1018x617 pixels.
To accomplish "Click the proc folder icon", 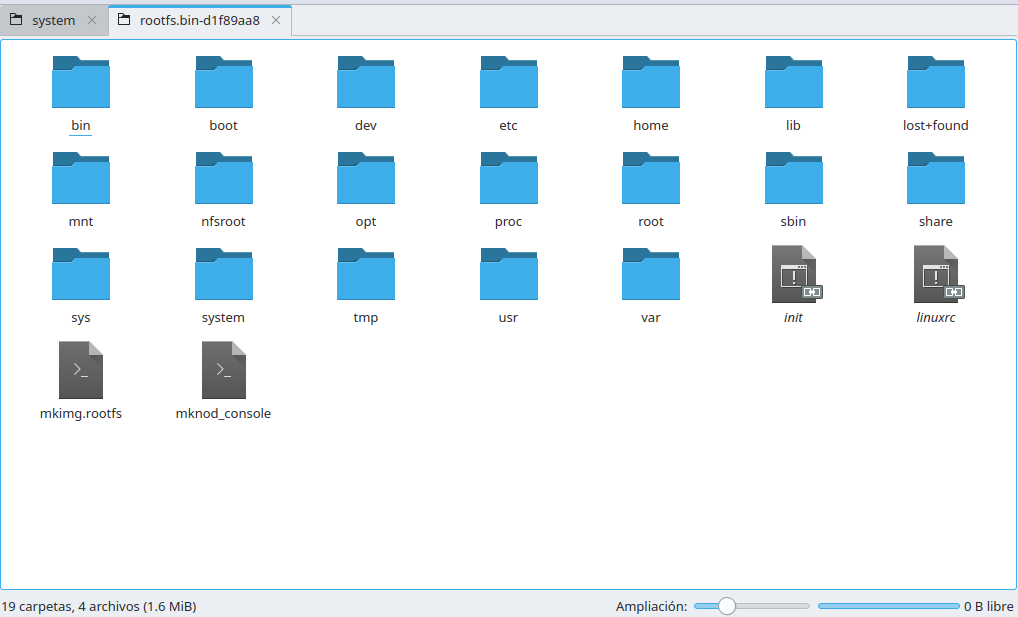I will pyautogui.click(x=508, y=179).
